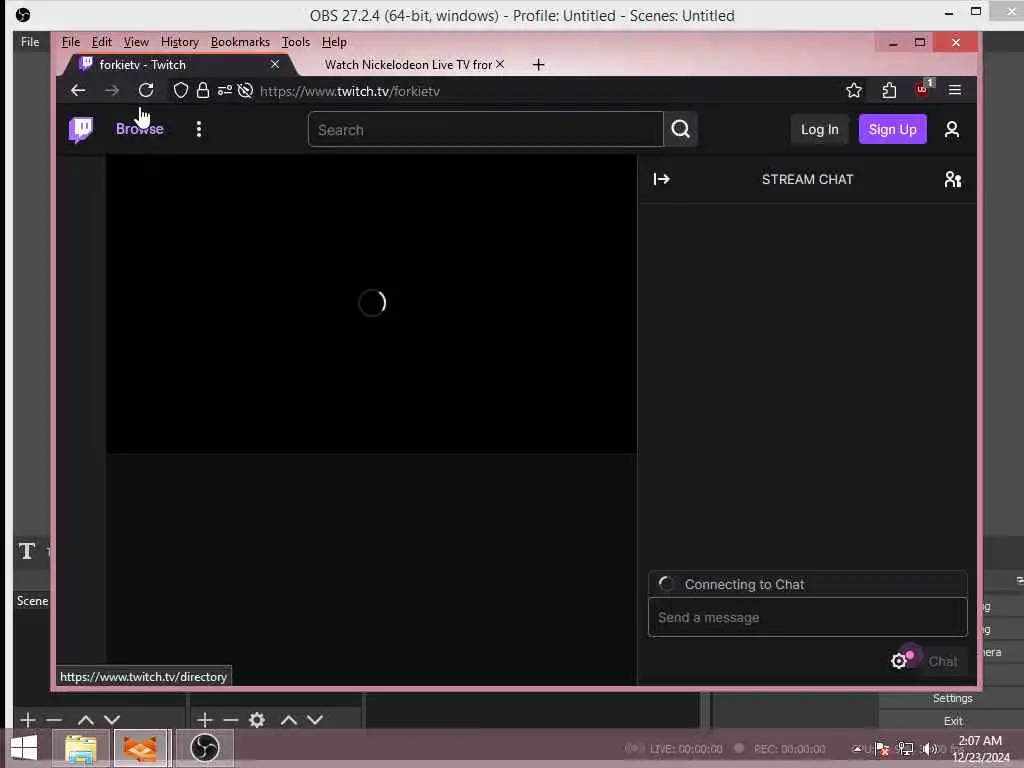Click the Firefox-style browser taskbar icon

coord(141,748)
